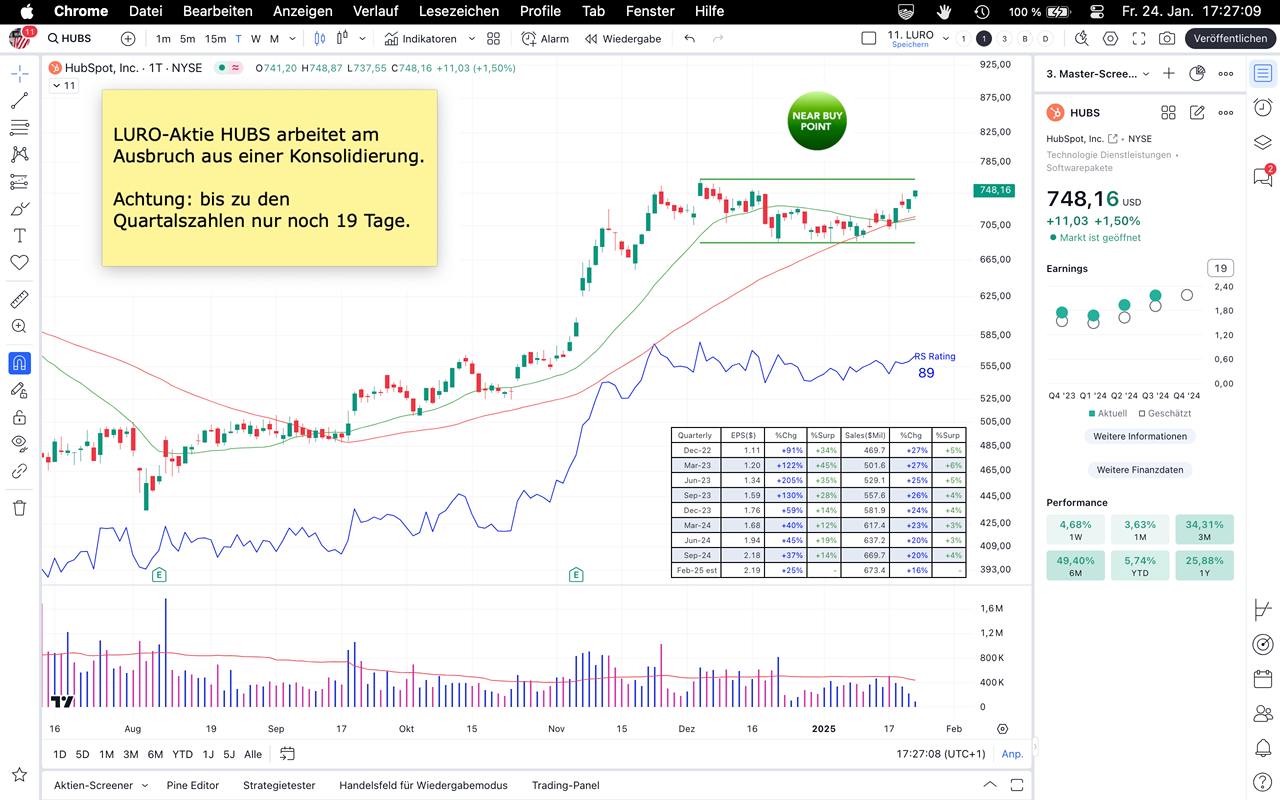Screen dimensions: 1280x800
Task: Click the undo arrow in top toolbar
Action: (x=689, y=39)
